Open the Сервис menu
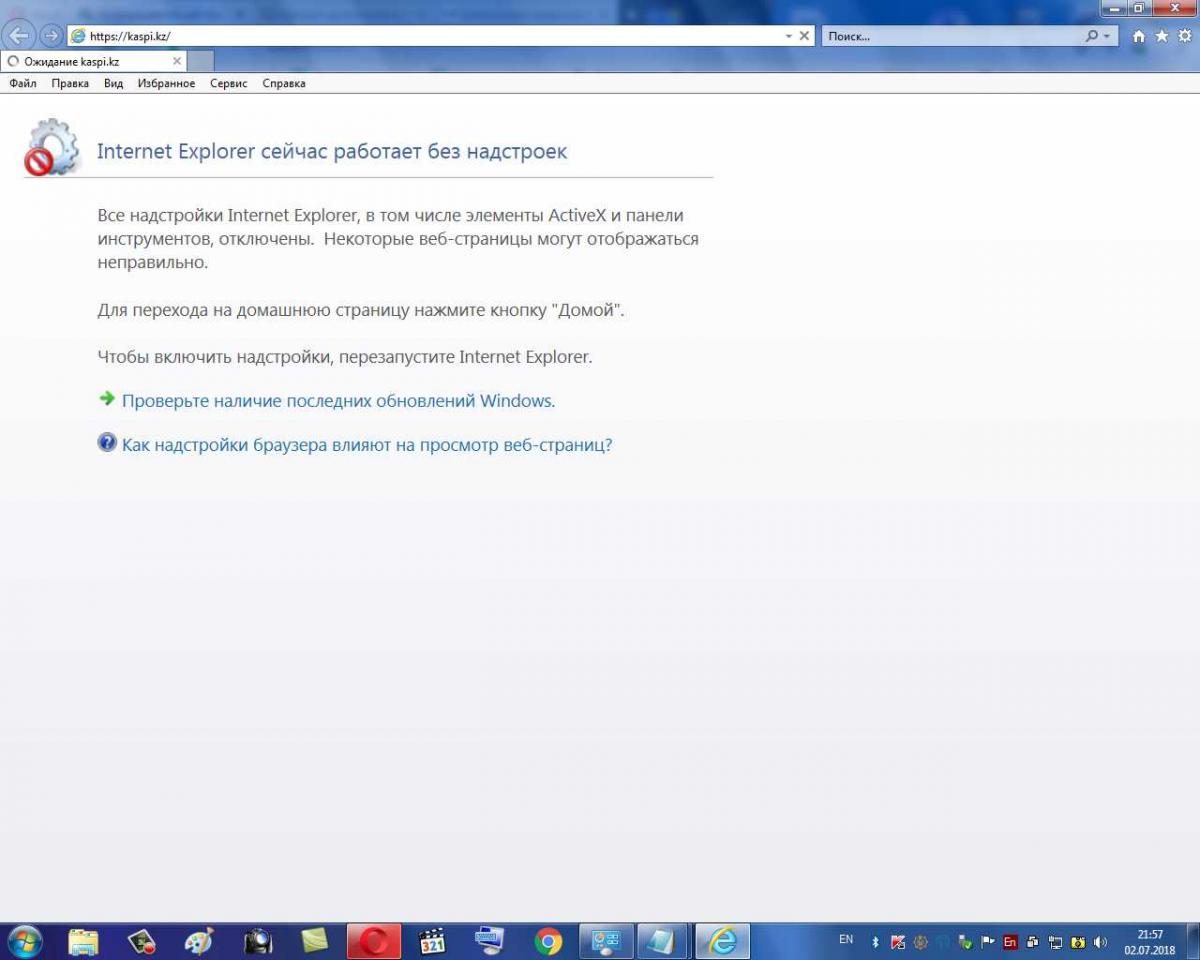 click(229, 84)
